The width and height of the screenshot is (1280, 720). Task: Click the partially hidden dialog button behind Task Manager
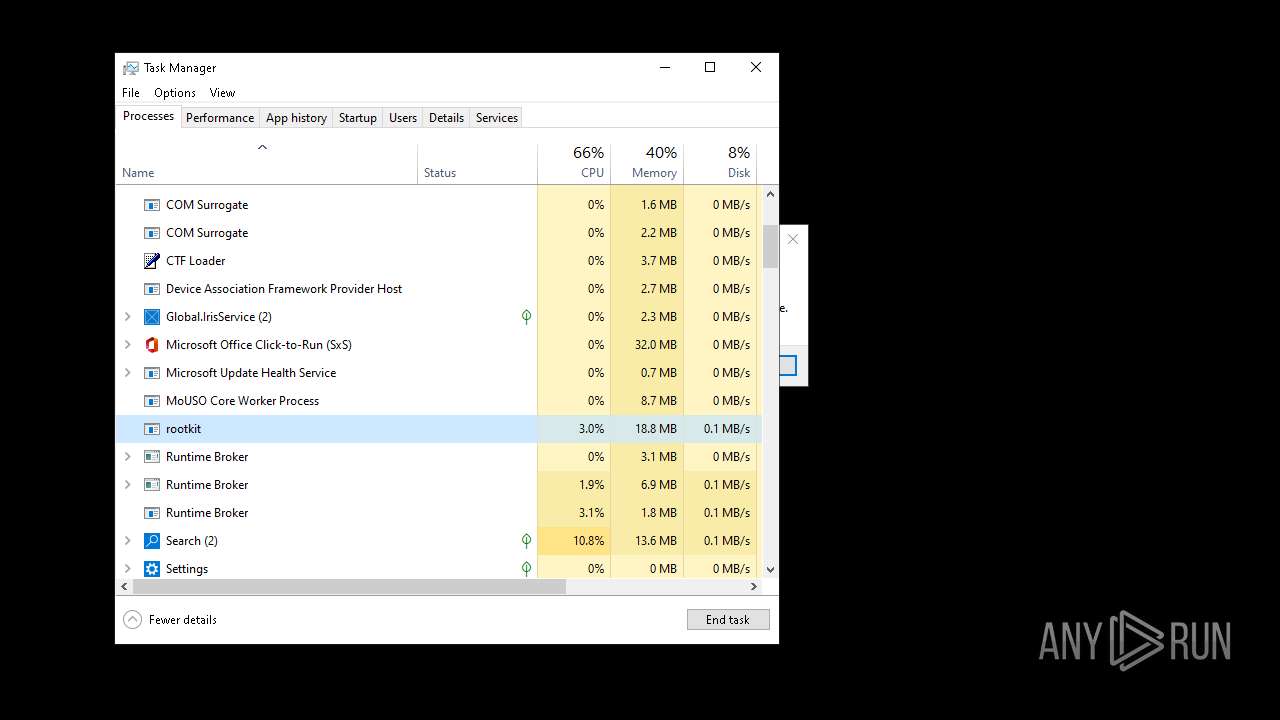(788, 366)
